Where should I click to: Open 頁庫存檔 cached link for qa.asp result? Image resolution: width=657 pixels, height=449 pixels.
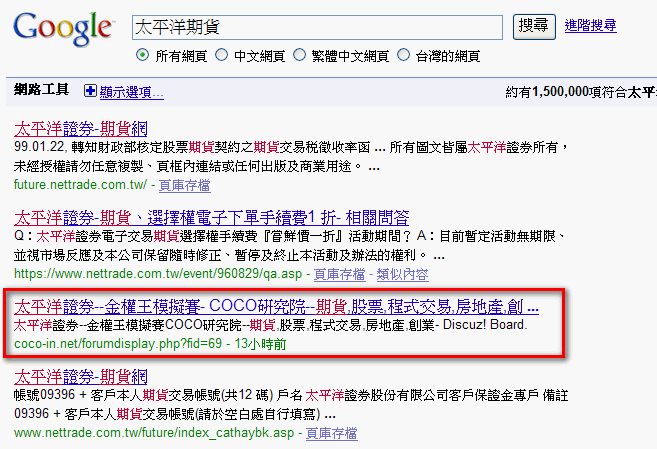pyautogui.click(x=340, y=274)
